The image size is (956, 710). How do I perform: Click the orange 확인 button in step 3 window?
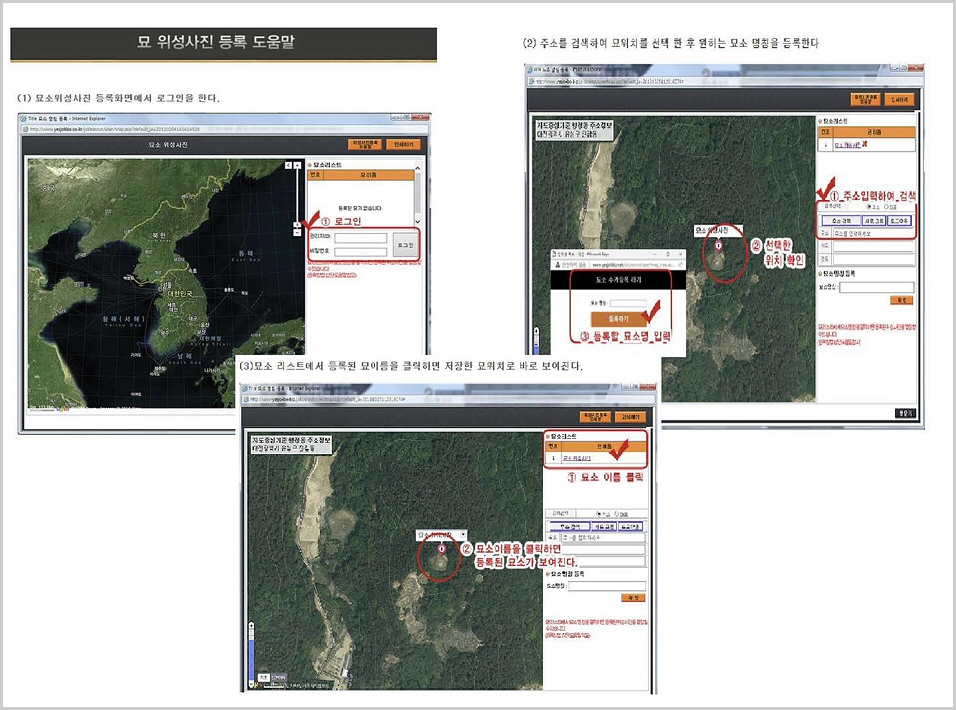(633, 598)
